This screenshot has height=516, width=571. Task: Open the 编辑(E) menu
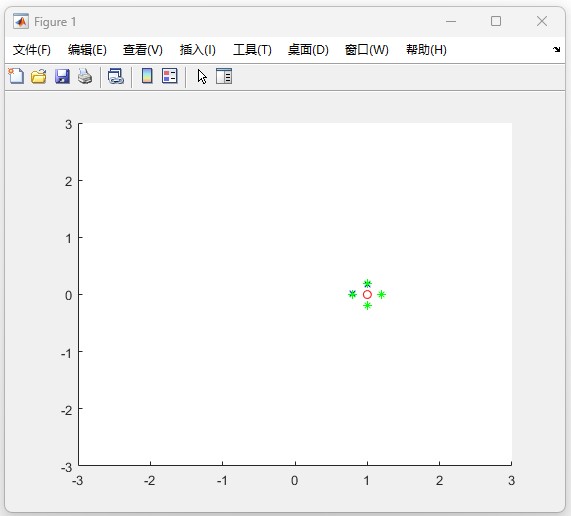click(x=87, y=50)
